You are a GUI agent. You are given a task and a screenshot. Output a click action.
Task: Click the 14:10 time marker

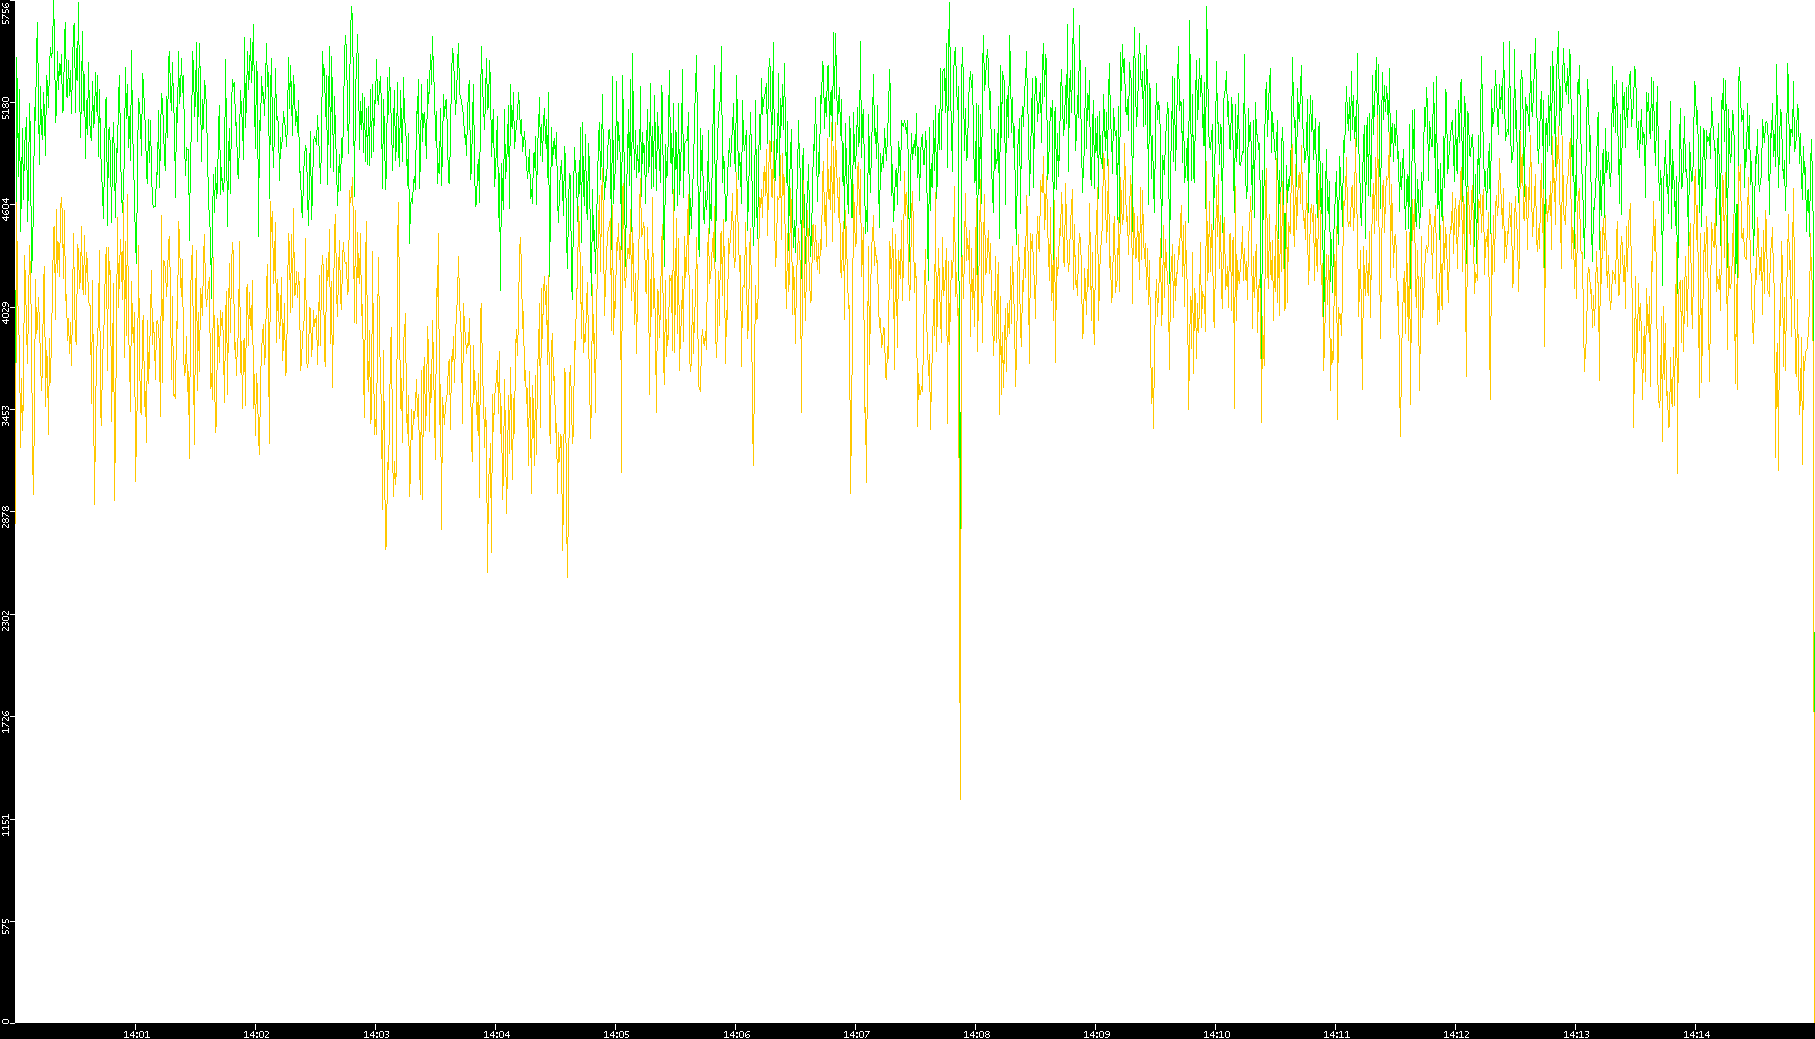(x=1216, y=1034)
